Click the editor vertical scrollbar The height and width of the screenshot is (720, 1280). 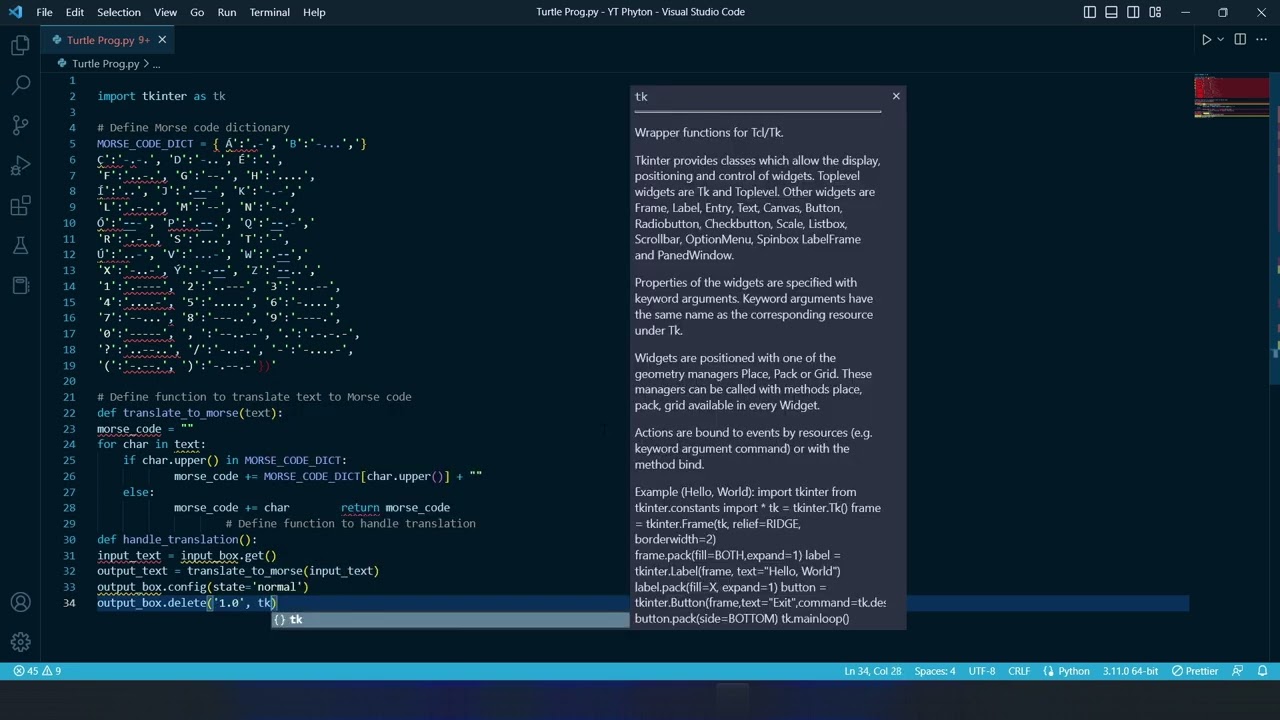point(1275,230)
